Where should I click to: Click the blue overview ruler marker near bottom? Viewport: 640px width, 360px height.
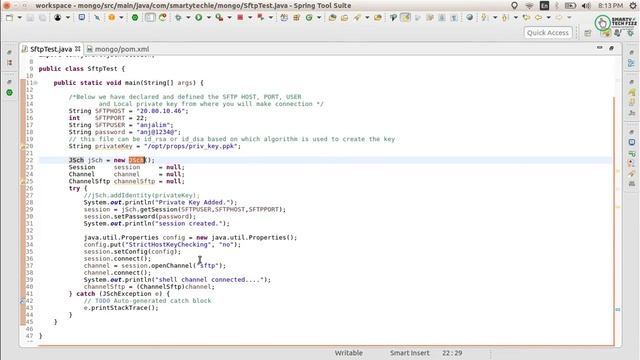[618, 309]
